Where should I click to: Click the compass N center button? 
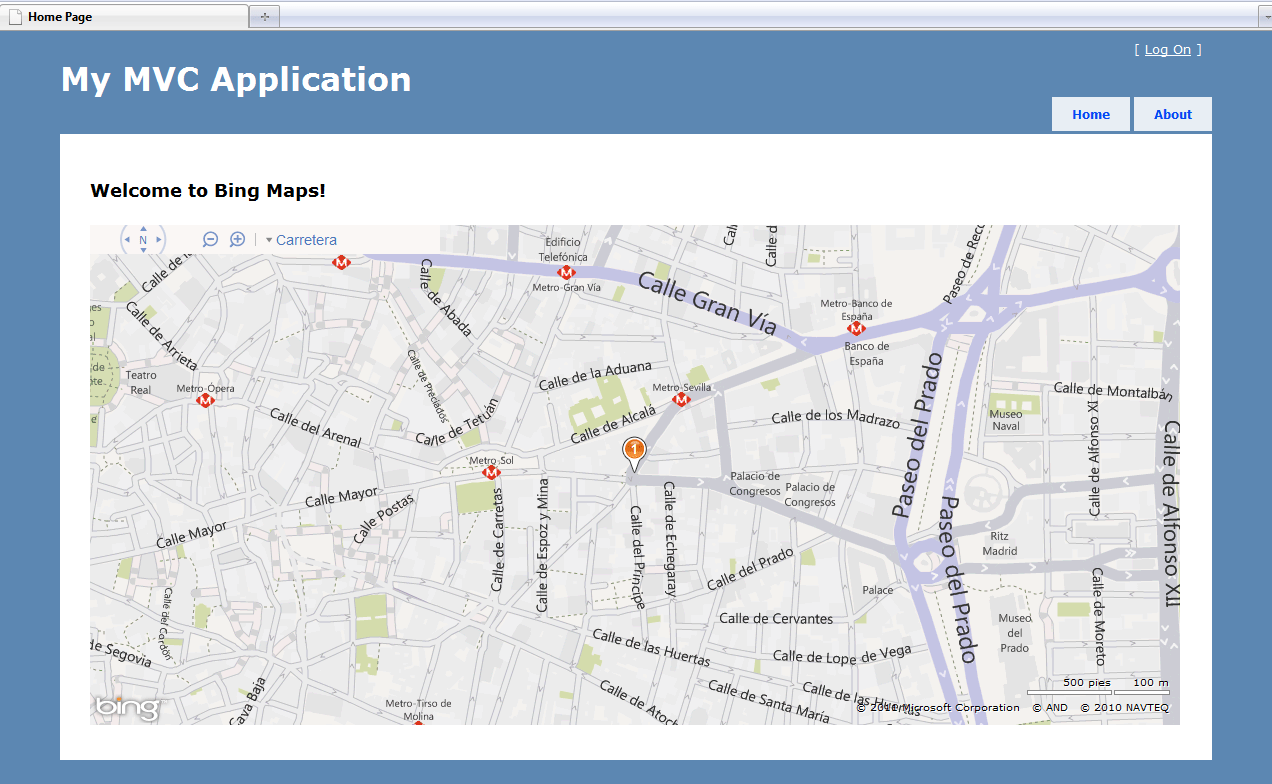[x=143, y=240]
